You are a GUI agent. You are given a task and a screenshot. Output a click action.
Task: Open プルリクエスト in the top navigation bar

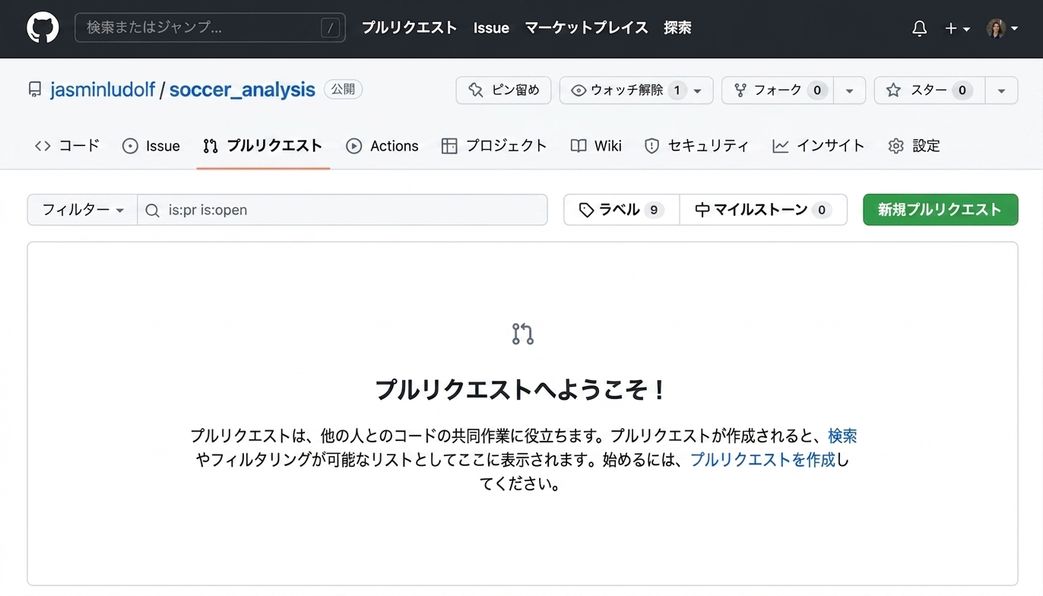pyautogui.click(x=409, y=27)
